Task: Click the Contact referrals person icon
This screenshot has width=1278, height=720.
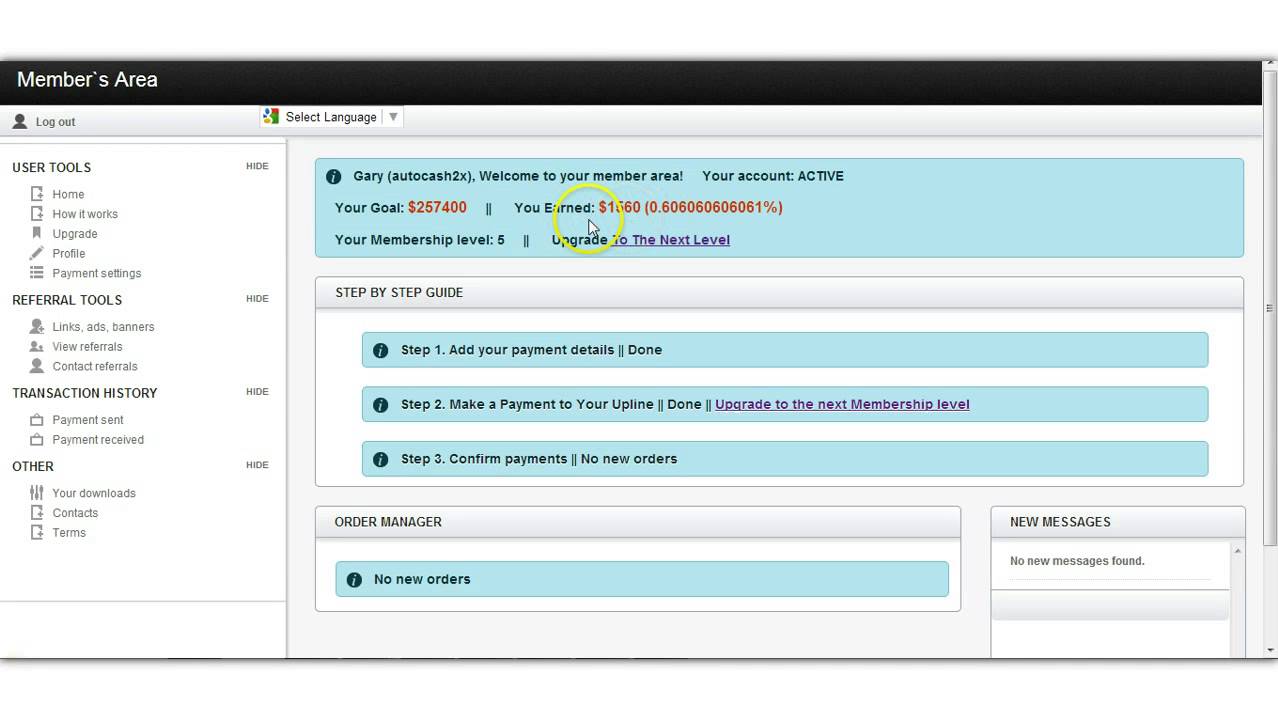Action: click(37, 366)
